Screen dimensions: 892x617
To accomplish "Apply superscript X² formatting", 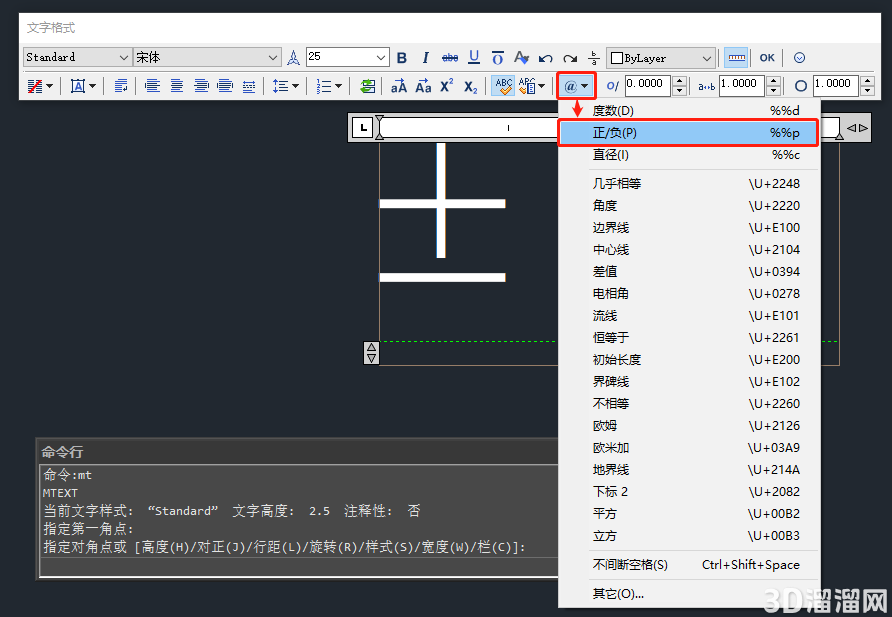I will click(x=447, y=86).
